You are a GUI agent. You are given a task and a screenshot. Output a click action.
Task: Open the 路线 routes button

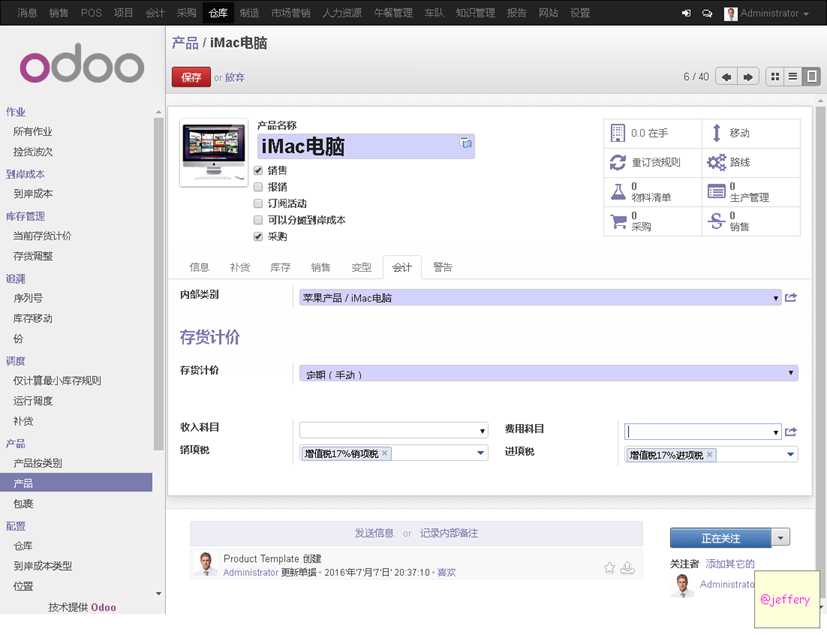tap(751, 162)
